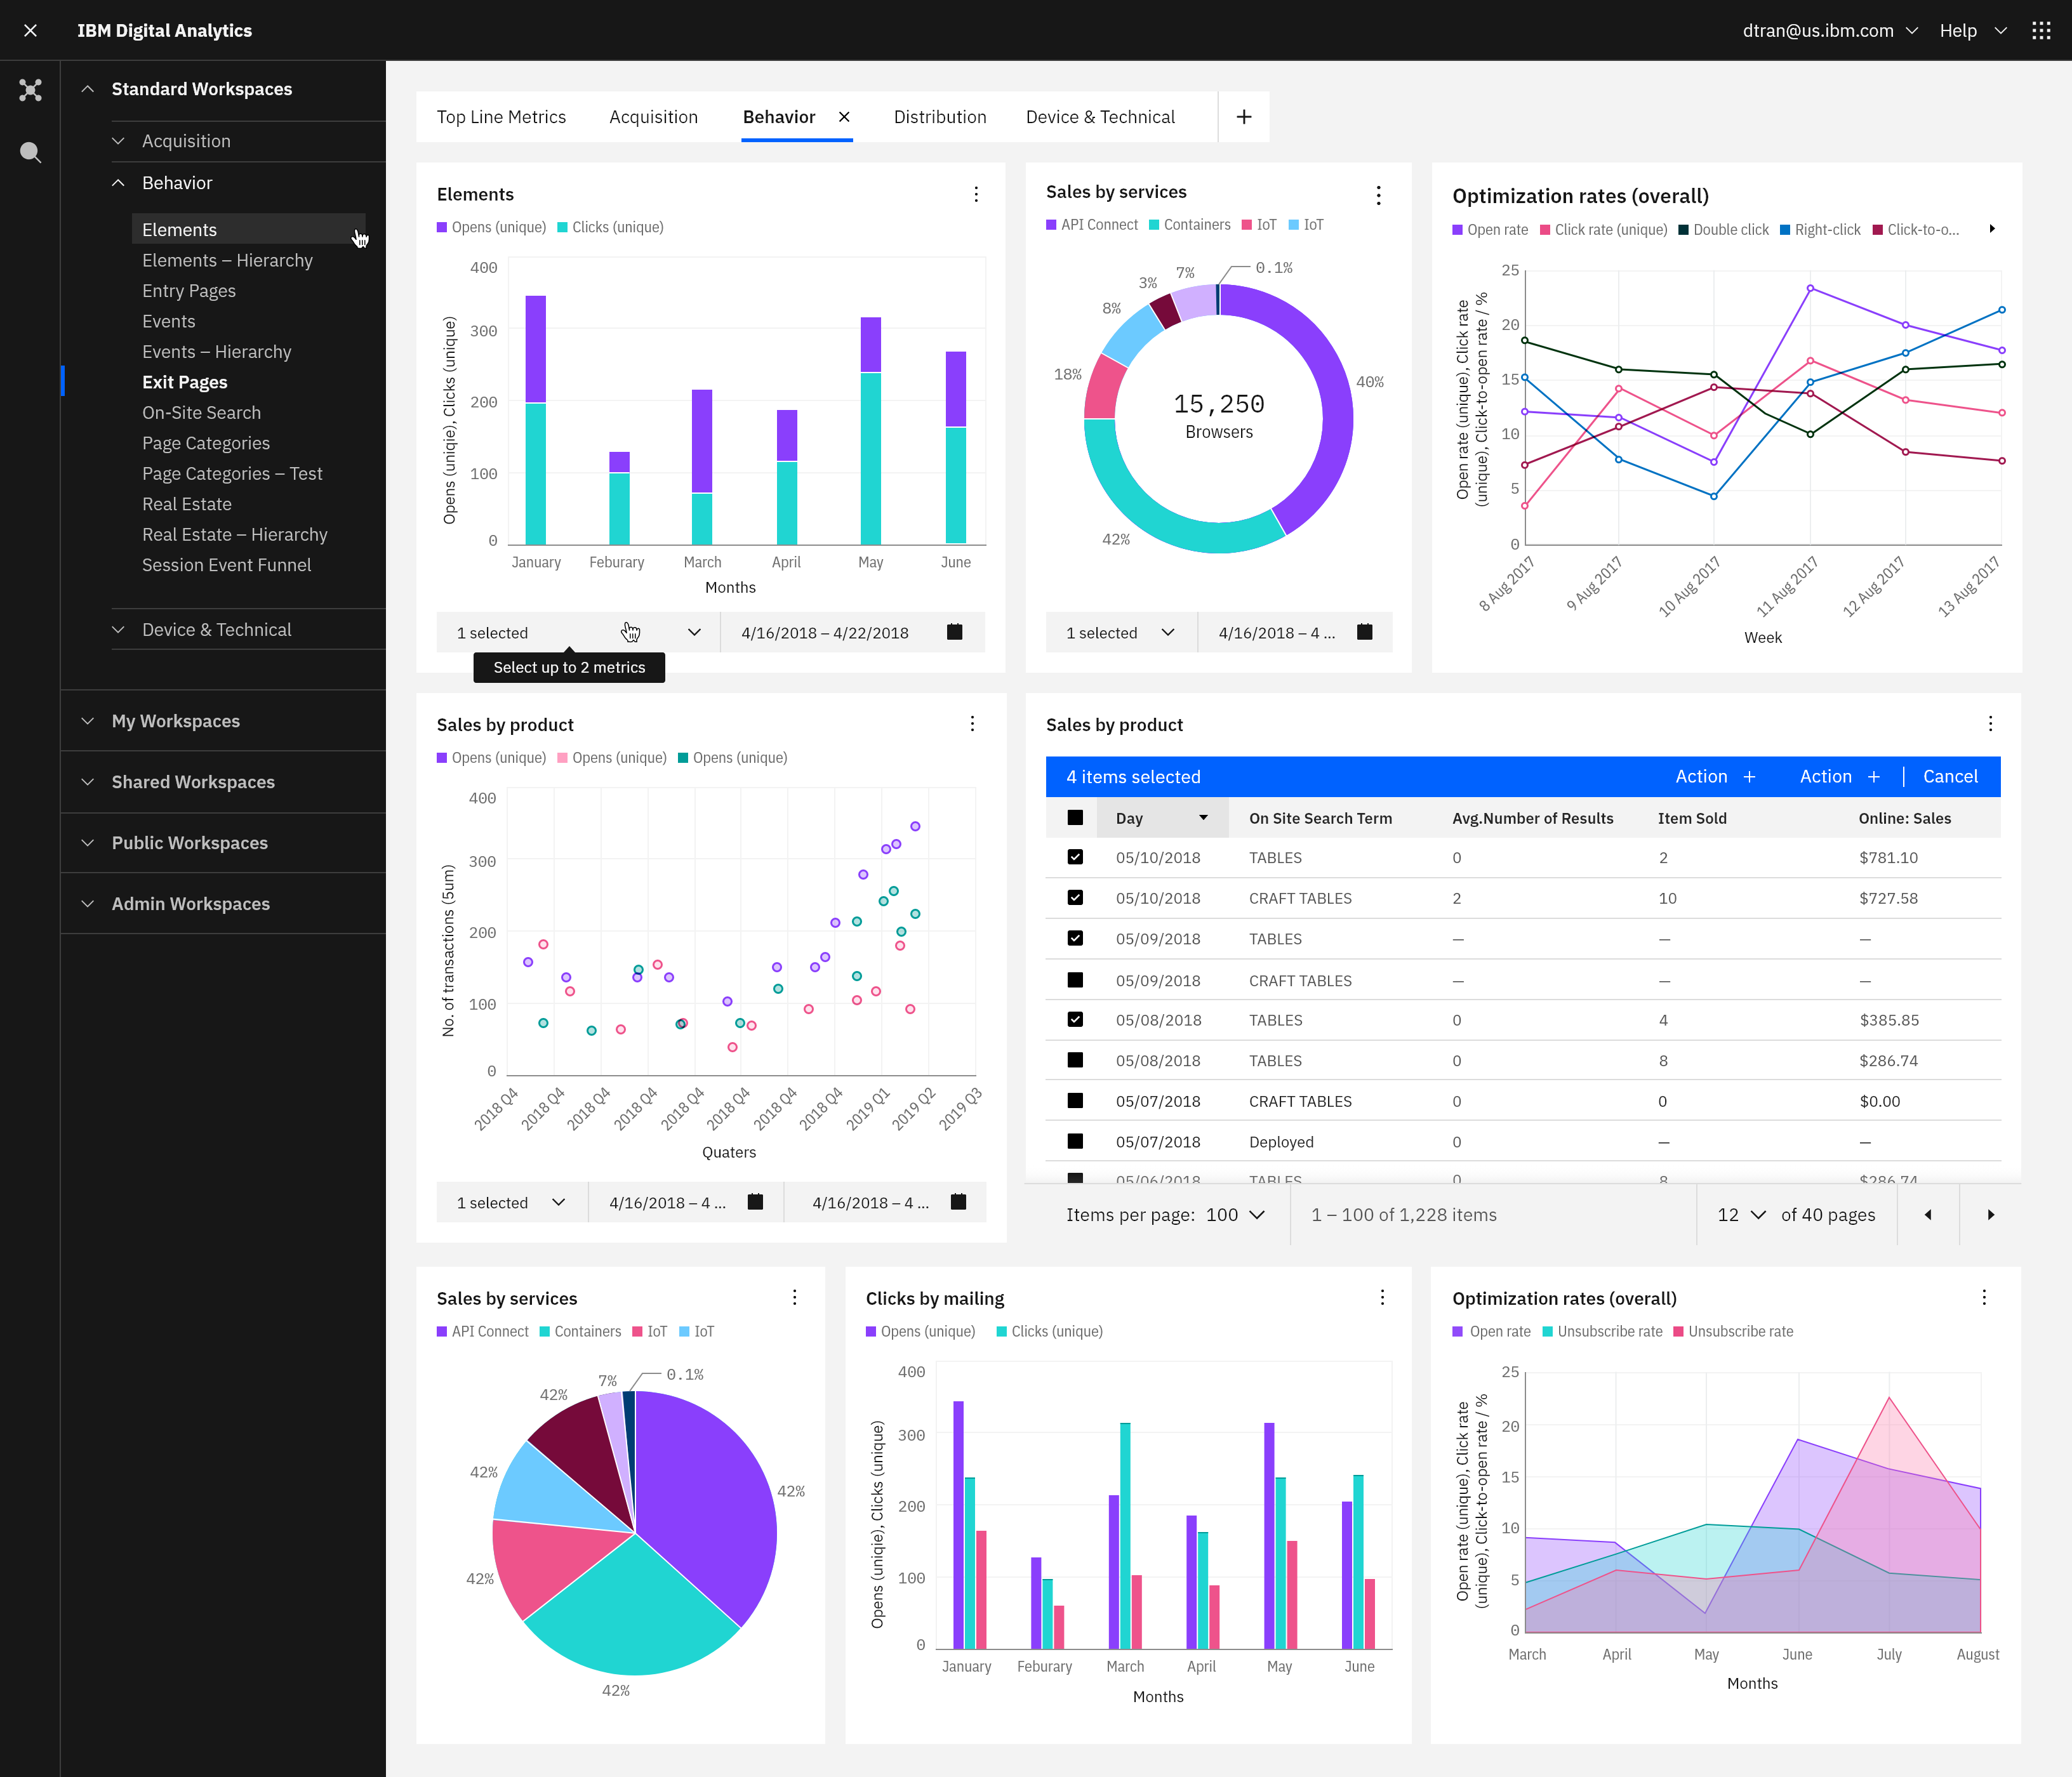Screen dimensions: 2072x1777
Task: Click first Action button in selection bar
Action: (x=1715, y=776)
